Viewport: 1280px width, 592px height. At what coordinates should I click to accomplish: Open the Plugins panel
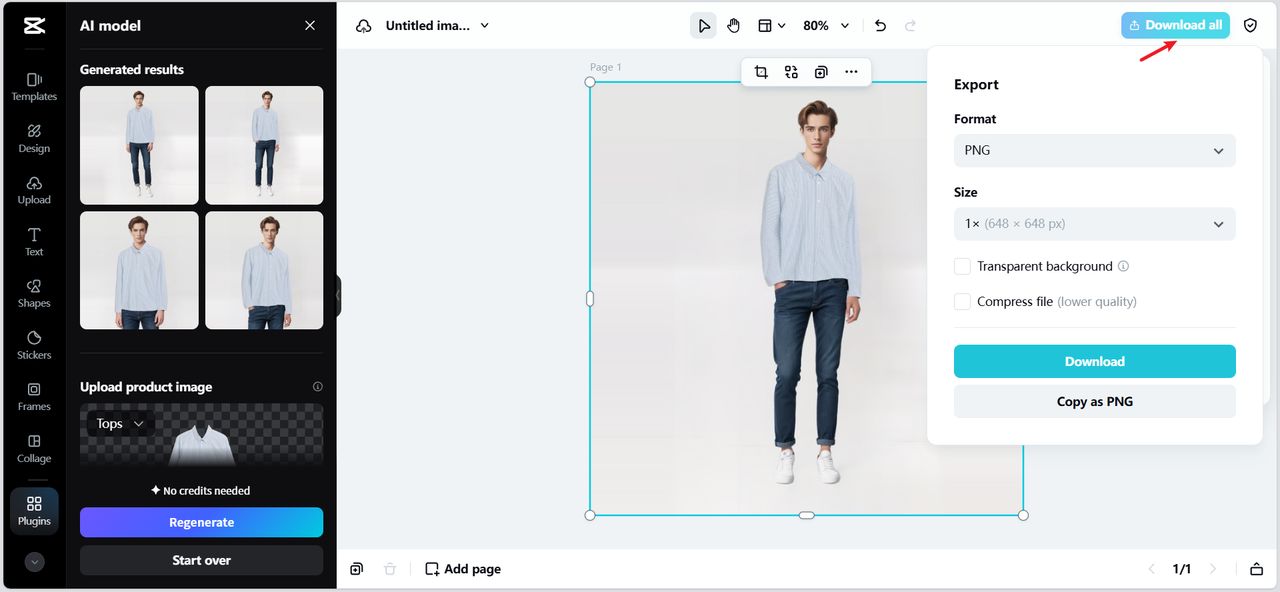[34, 511]
